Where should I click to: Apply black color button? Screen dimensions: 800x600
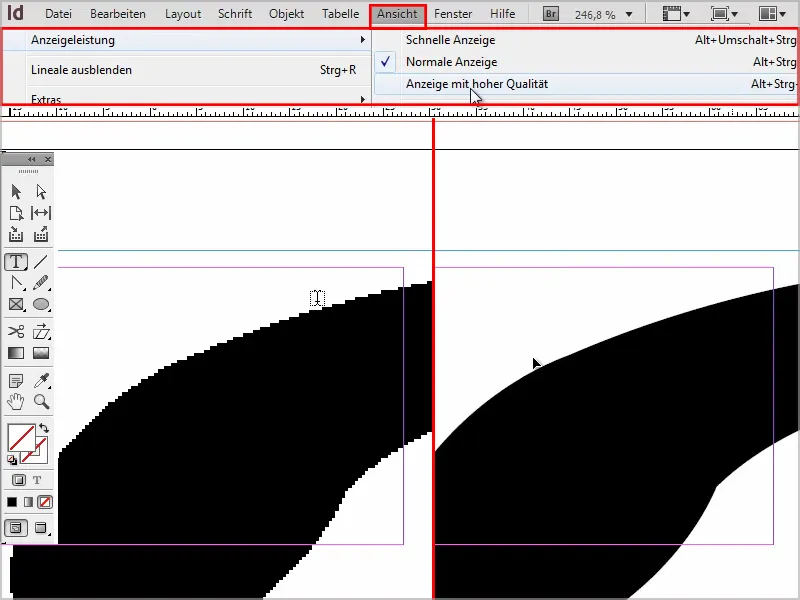click(12, 502)
